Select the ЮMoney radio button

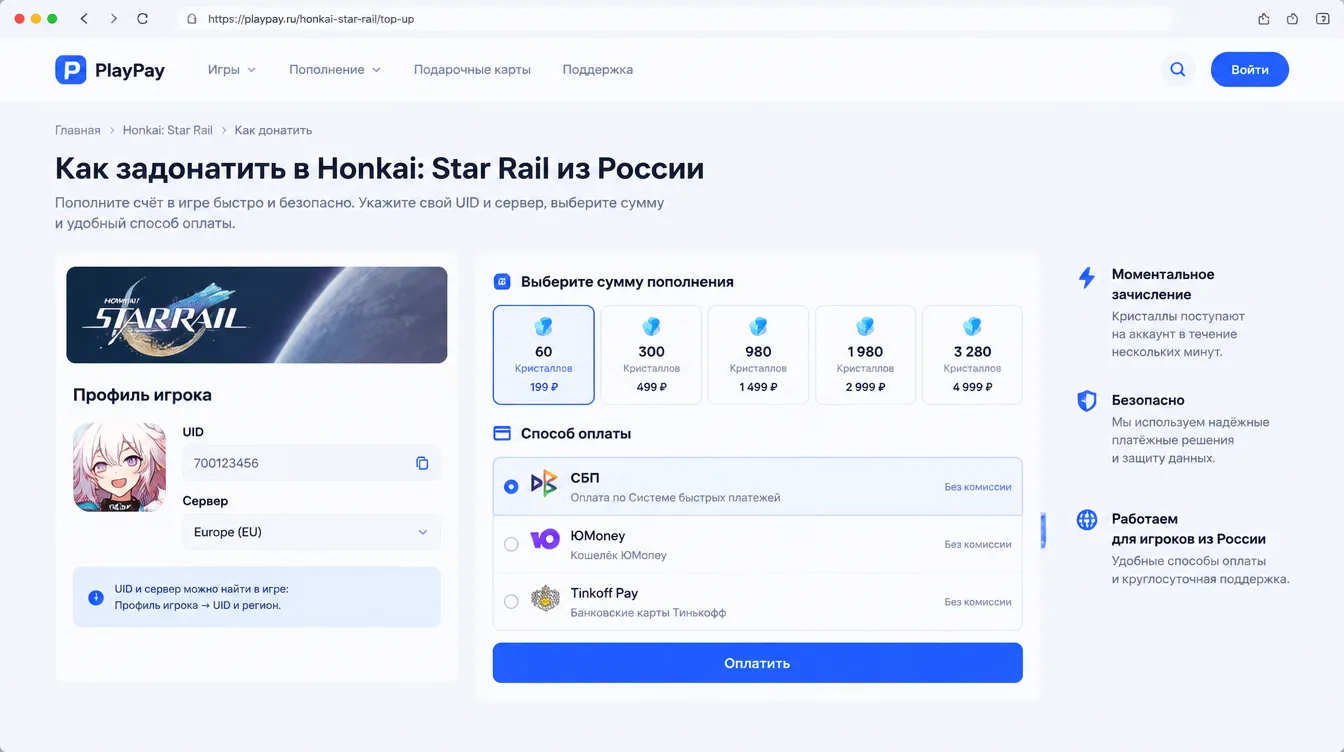click(511, 544)
